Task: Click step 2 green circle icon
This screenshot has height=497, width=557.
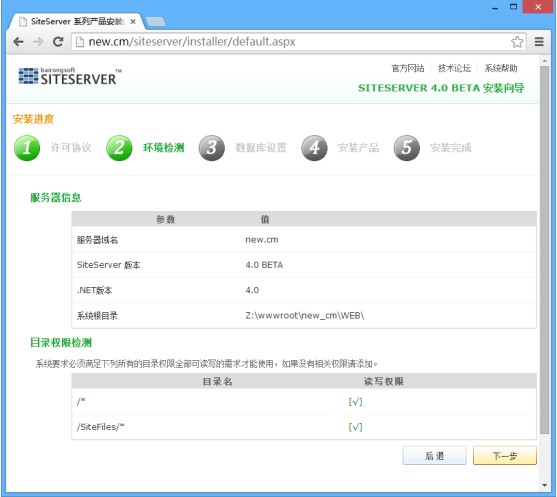Action: coord(119,148)
